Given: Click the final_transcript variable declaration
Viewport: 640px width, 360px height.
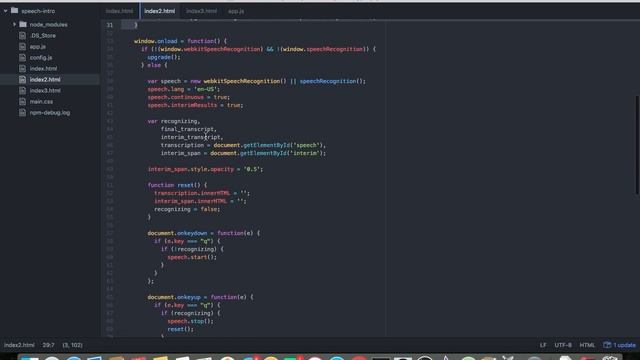Looking at the screenshot, I should coord(188,129).
